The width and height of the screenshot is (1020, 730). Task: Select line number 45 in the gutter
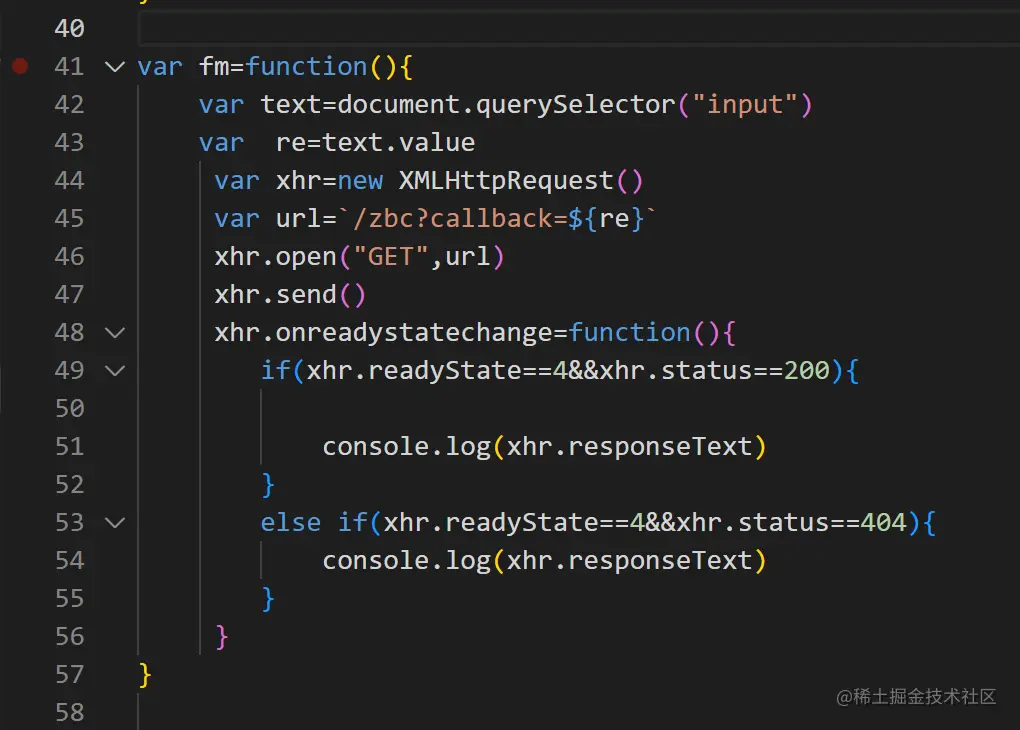(x=70, y=218)
